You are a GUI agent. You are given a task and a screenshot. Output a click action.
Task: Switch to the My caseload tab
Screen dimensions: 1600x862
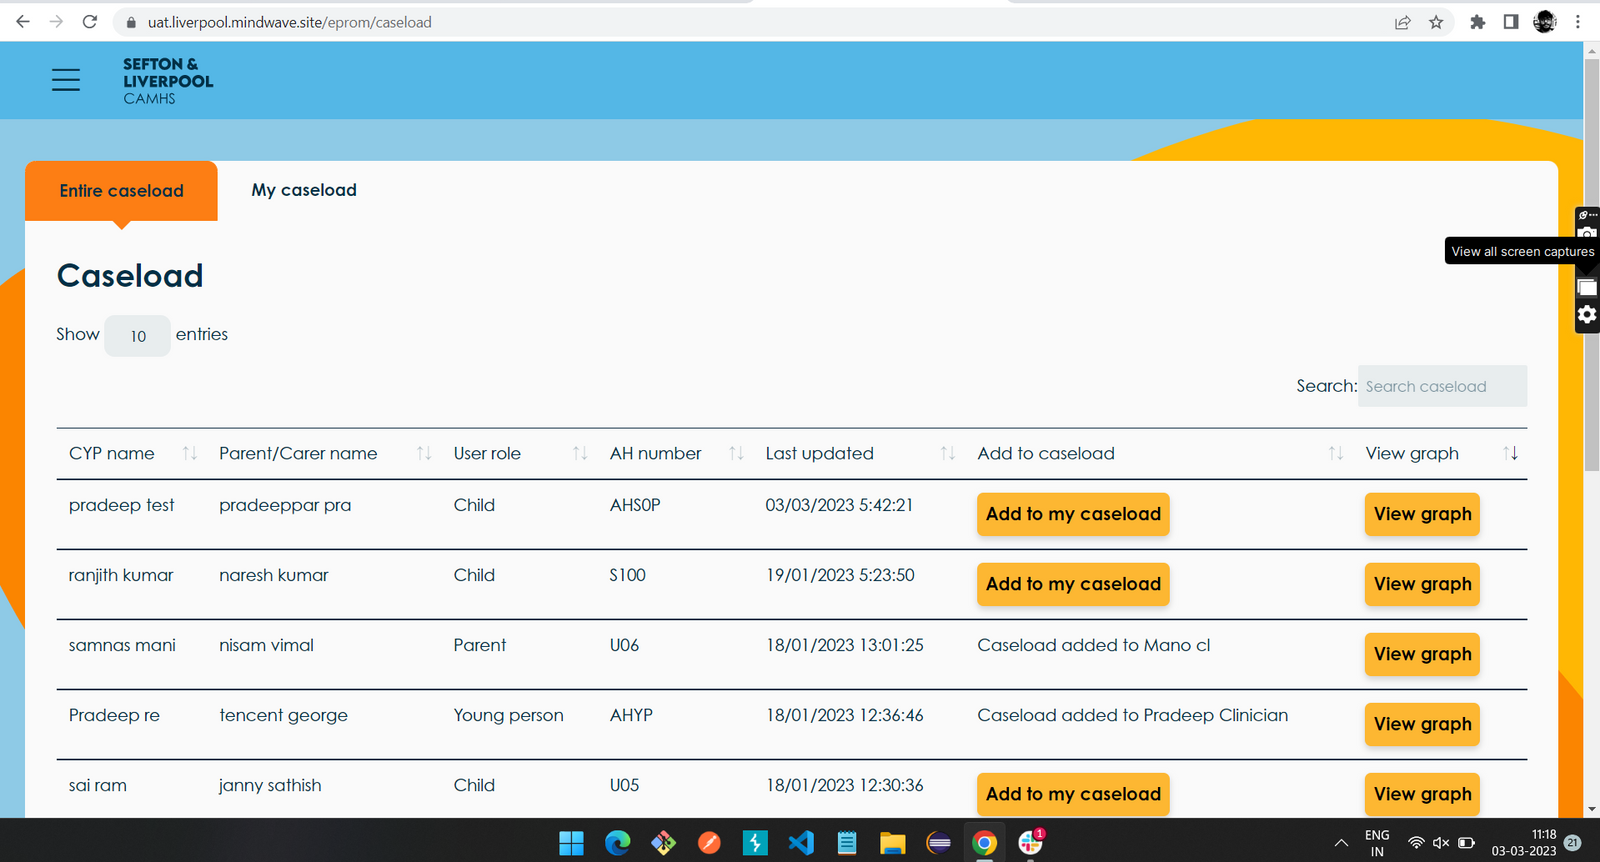coord(304,190)
